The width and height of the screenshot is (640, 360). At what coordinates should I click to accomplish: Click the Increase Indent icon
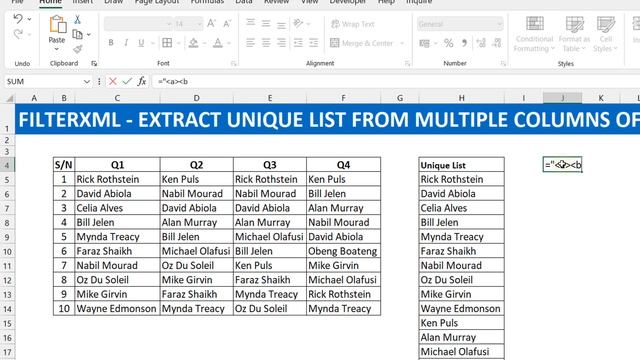313,42
